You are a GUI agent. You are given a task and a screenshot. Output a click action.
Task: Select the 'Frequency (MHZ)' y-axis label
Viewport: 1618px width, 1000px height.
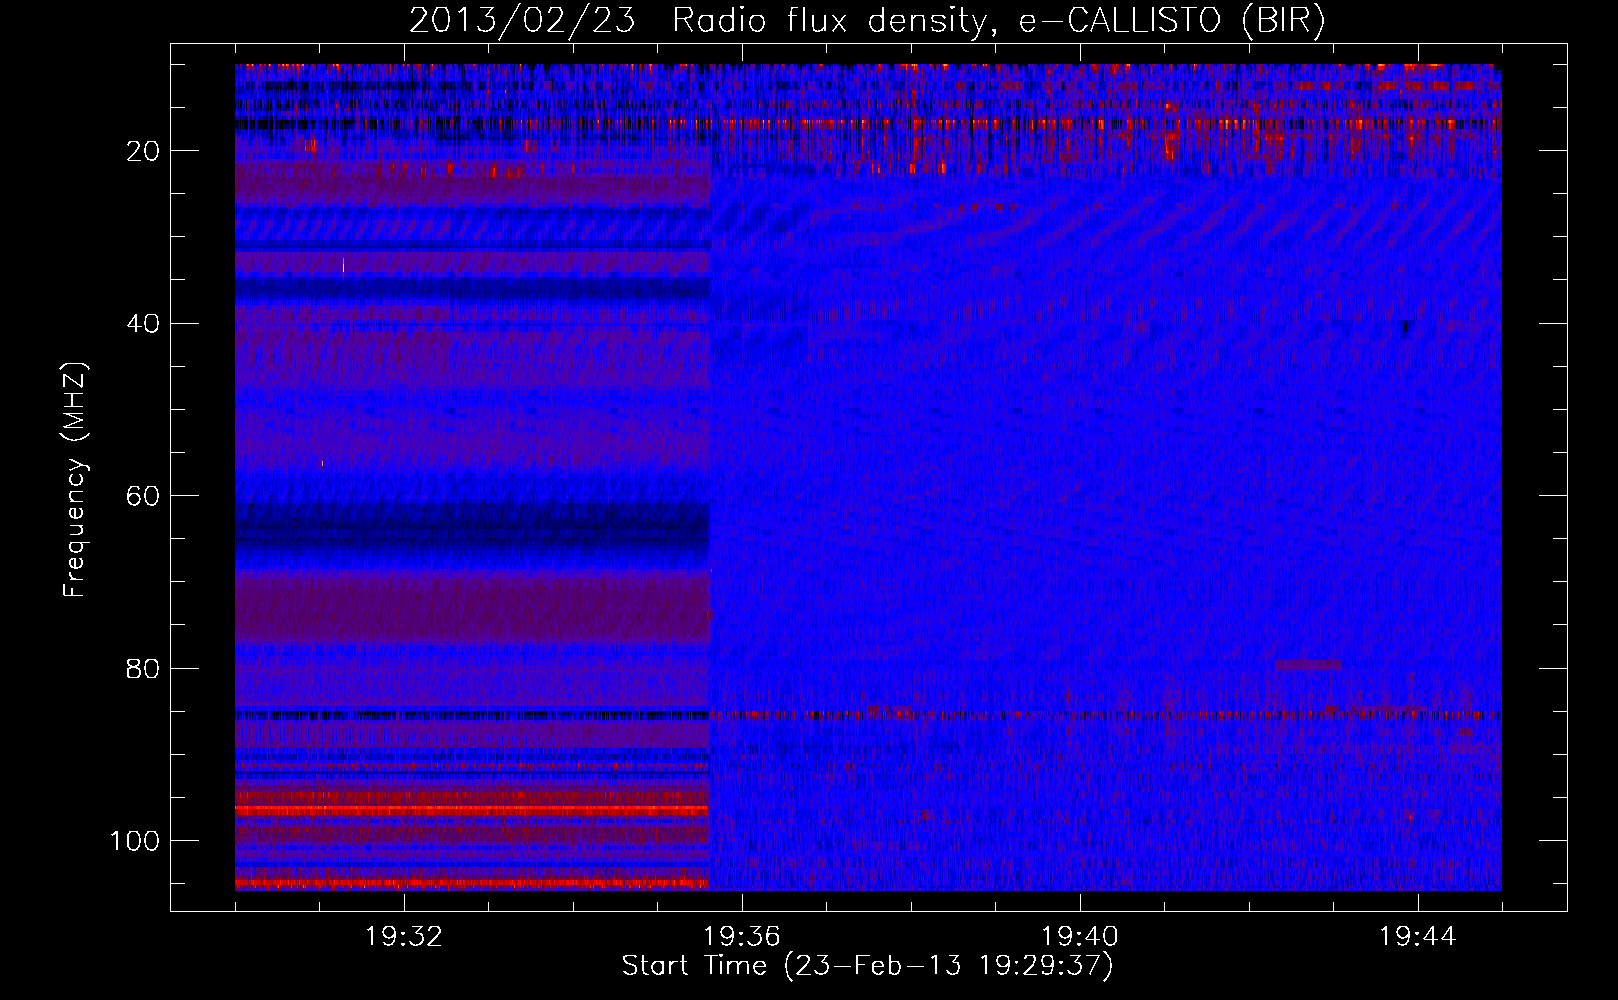(x=75, y=480)
